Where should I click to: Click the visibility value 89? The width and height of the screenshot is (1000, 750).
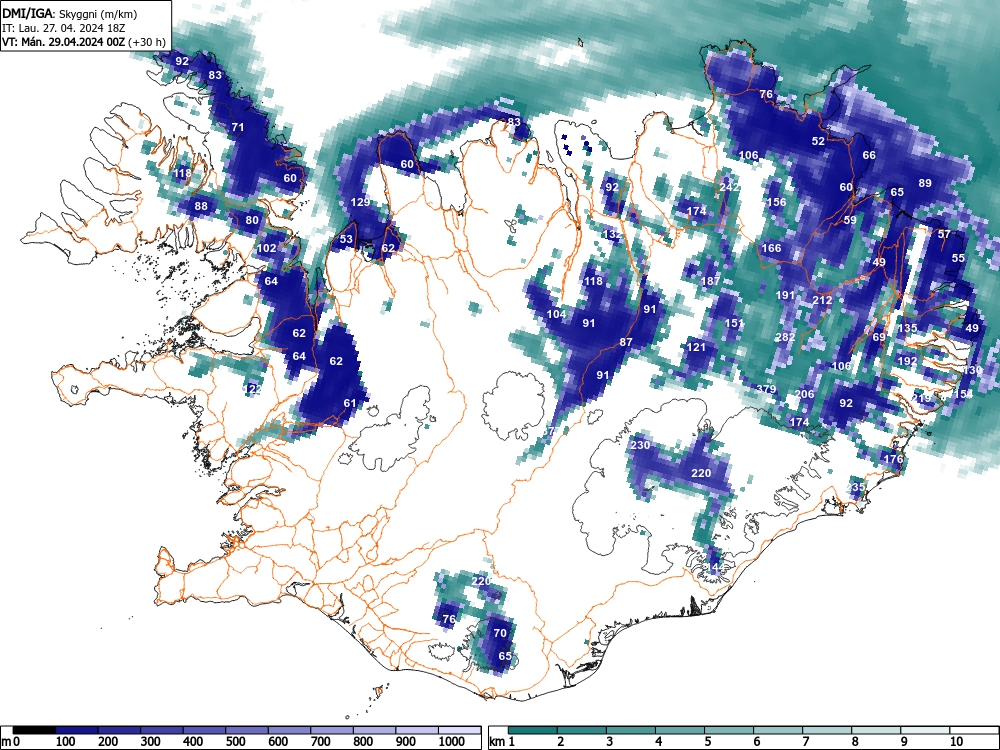925,183
